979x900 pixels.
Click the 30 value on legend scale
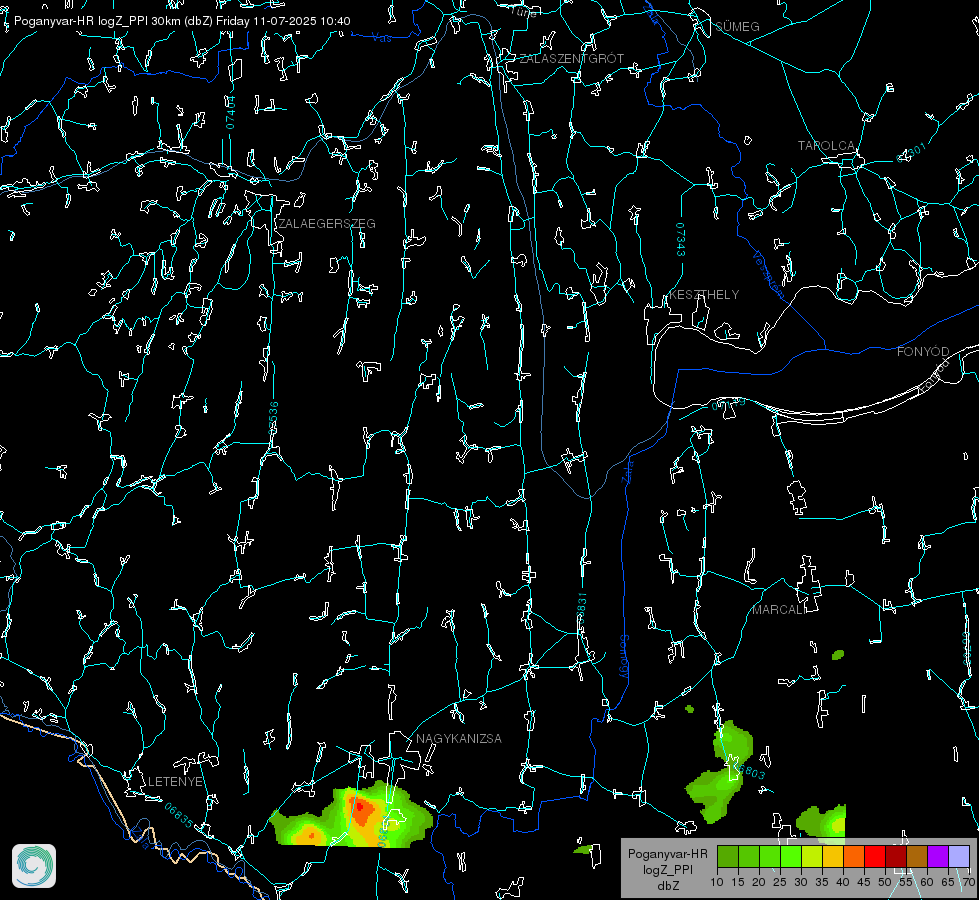(x=801, y=883)
